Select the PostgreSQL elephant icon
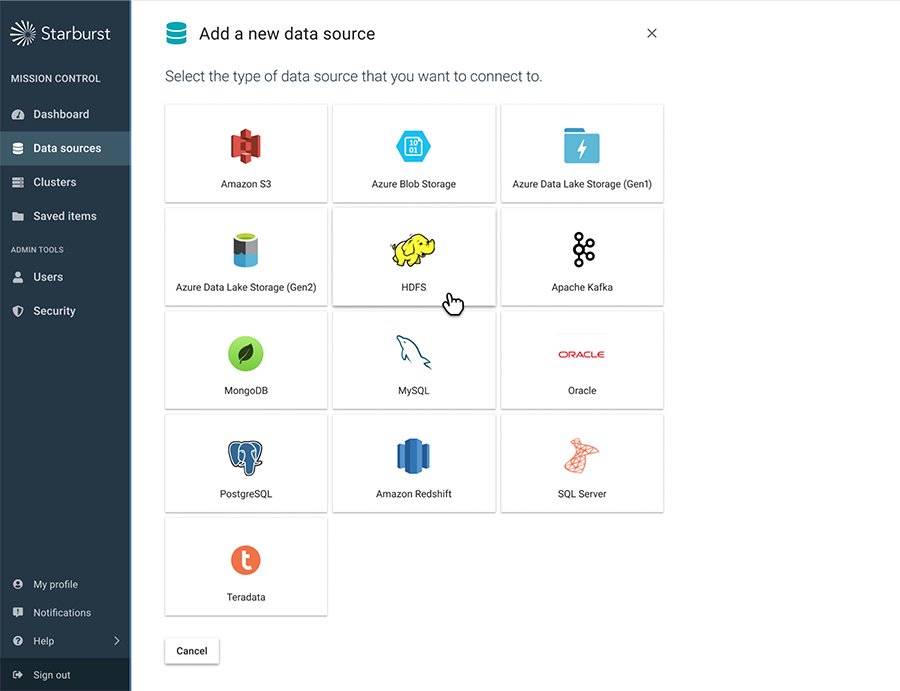The image size is (900, 691). [245, 463]
